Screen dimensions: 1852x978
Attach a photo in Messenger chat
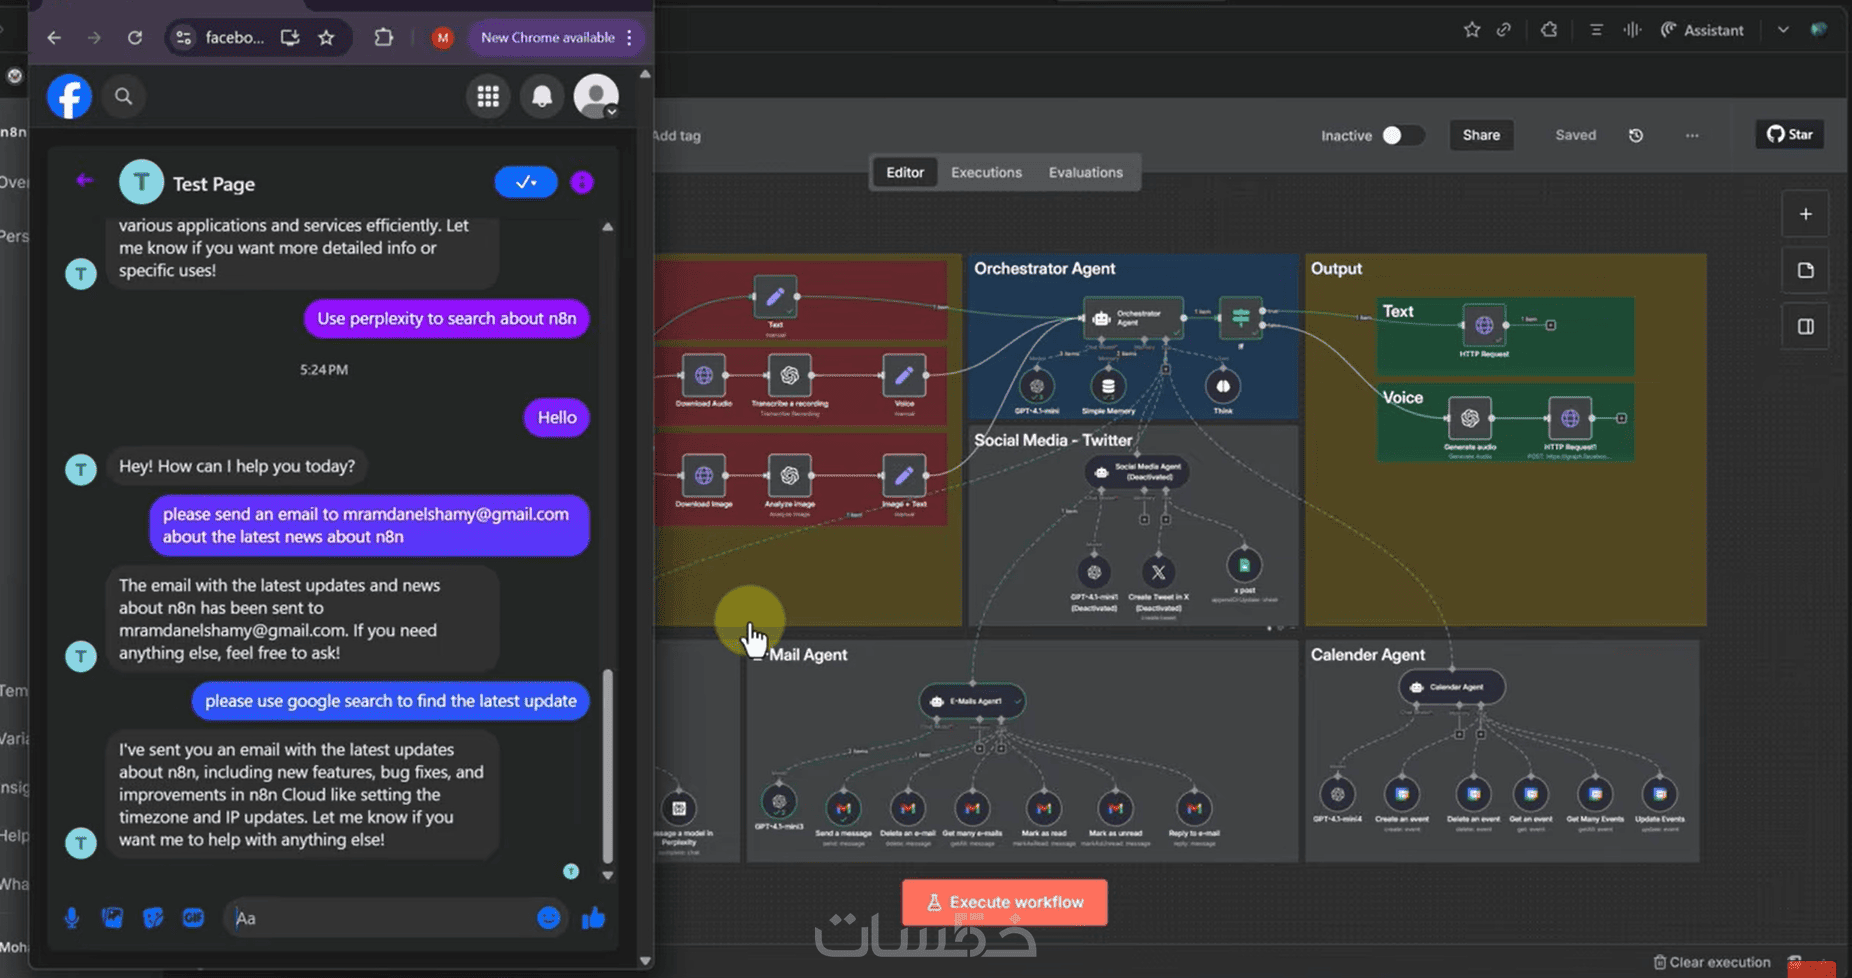tap(112, 918)
